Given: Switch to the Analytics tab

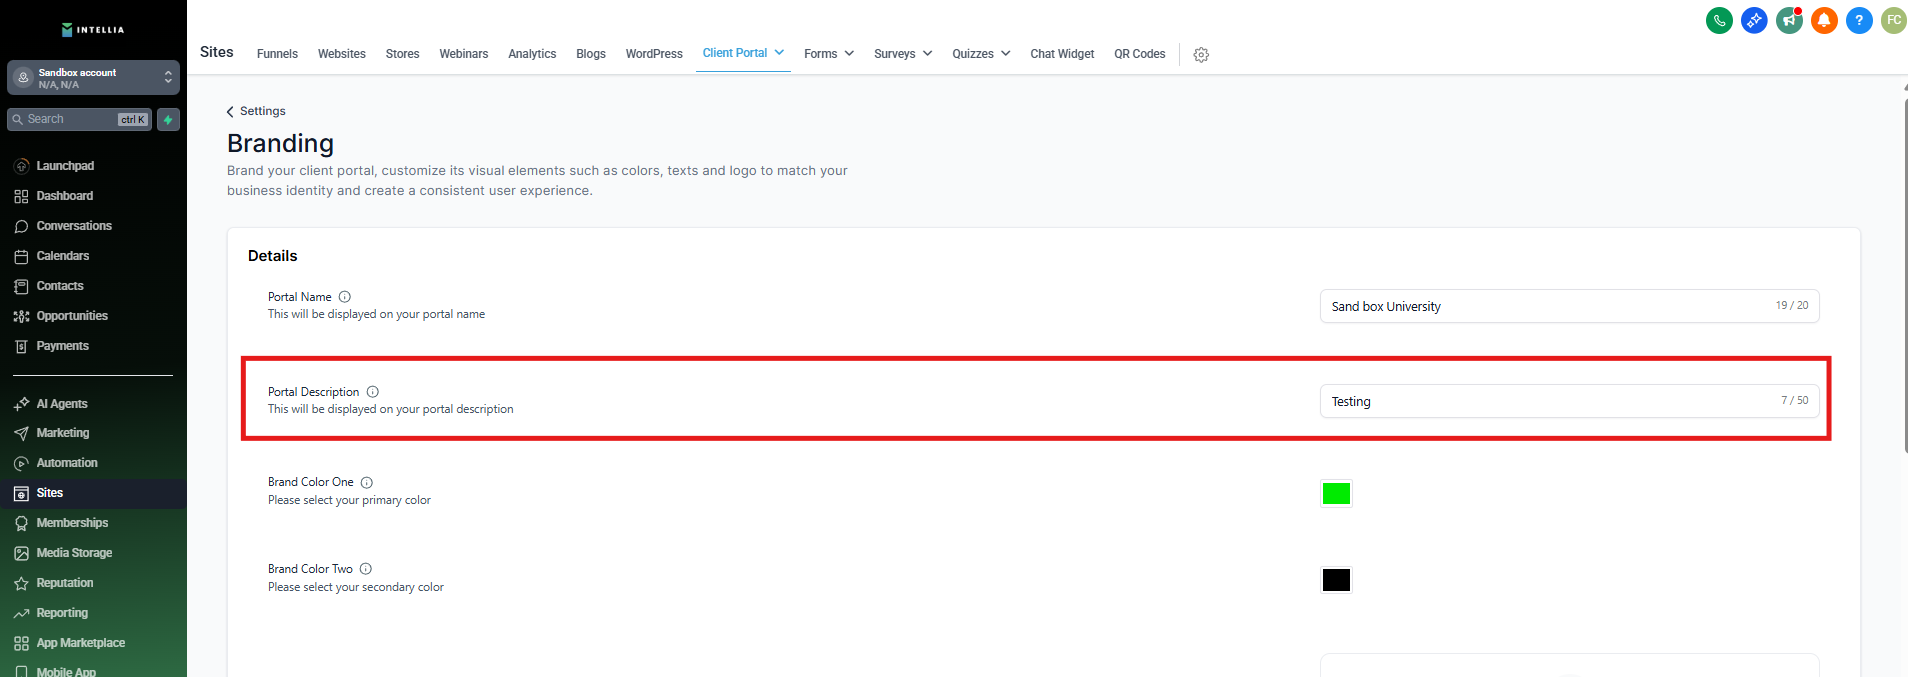Looking at the screenshot, I should click(x=532, y=54).
